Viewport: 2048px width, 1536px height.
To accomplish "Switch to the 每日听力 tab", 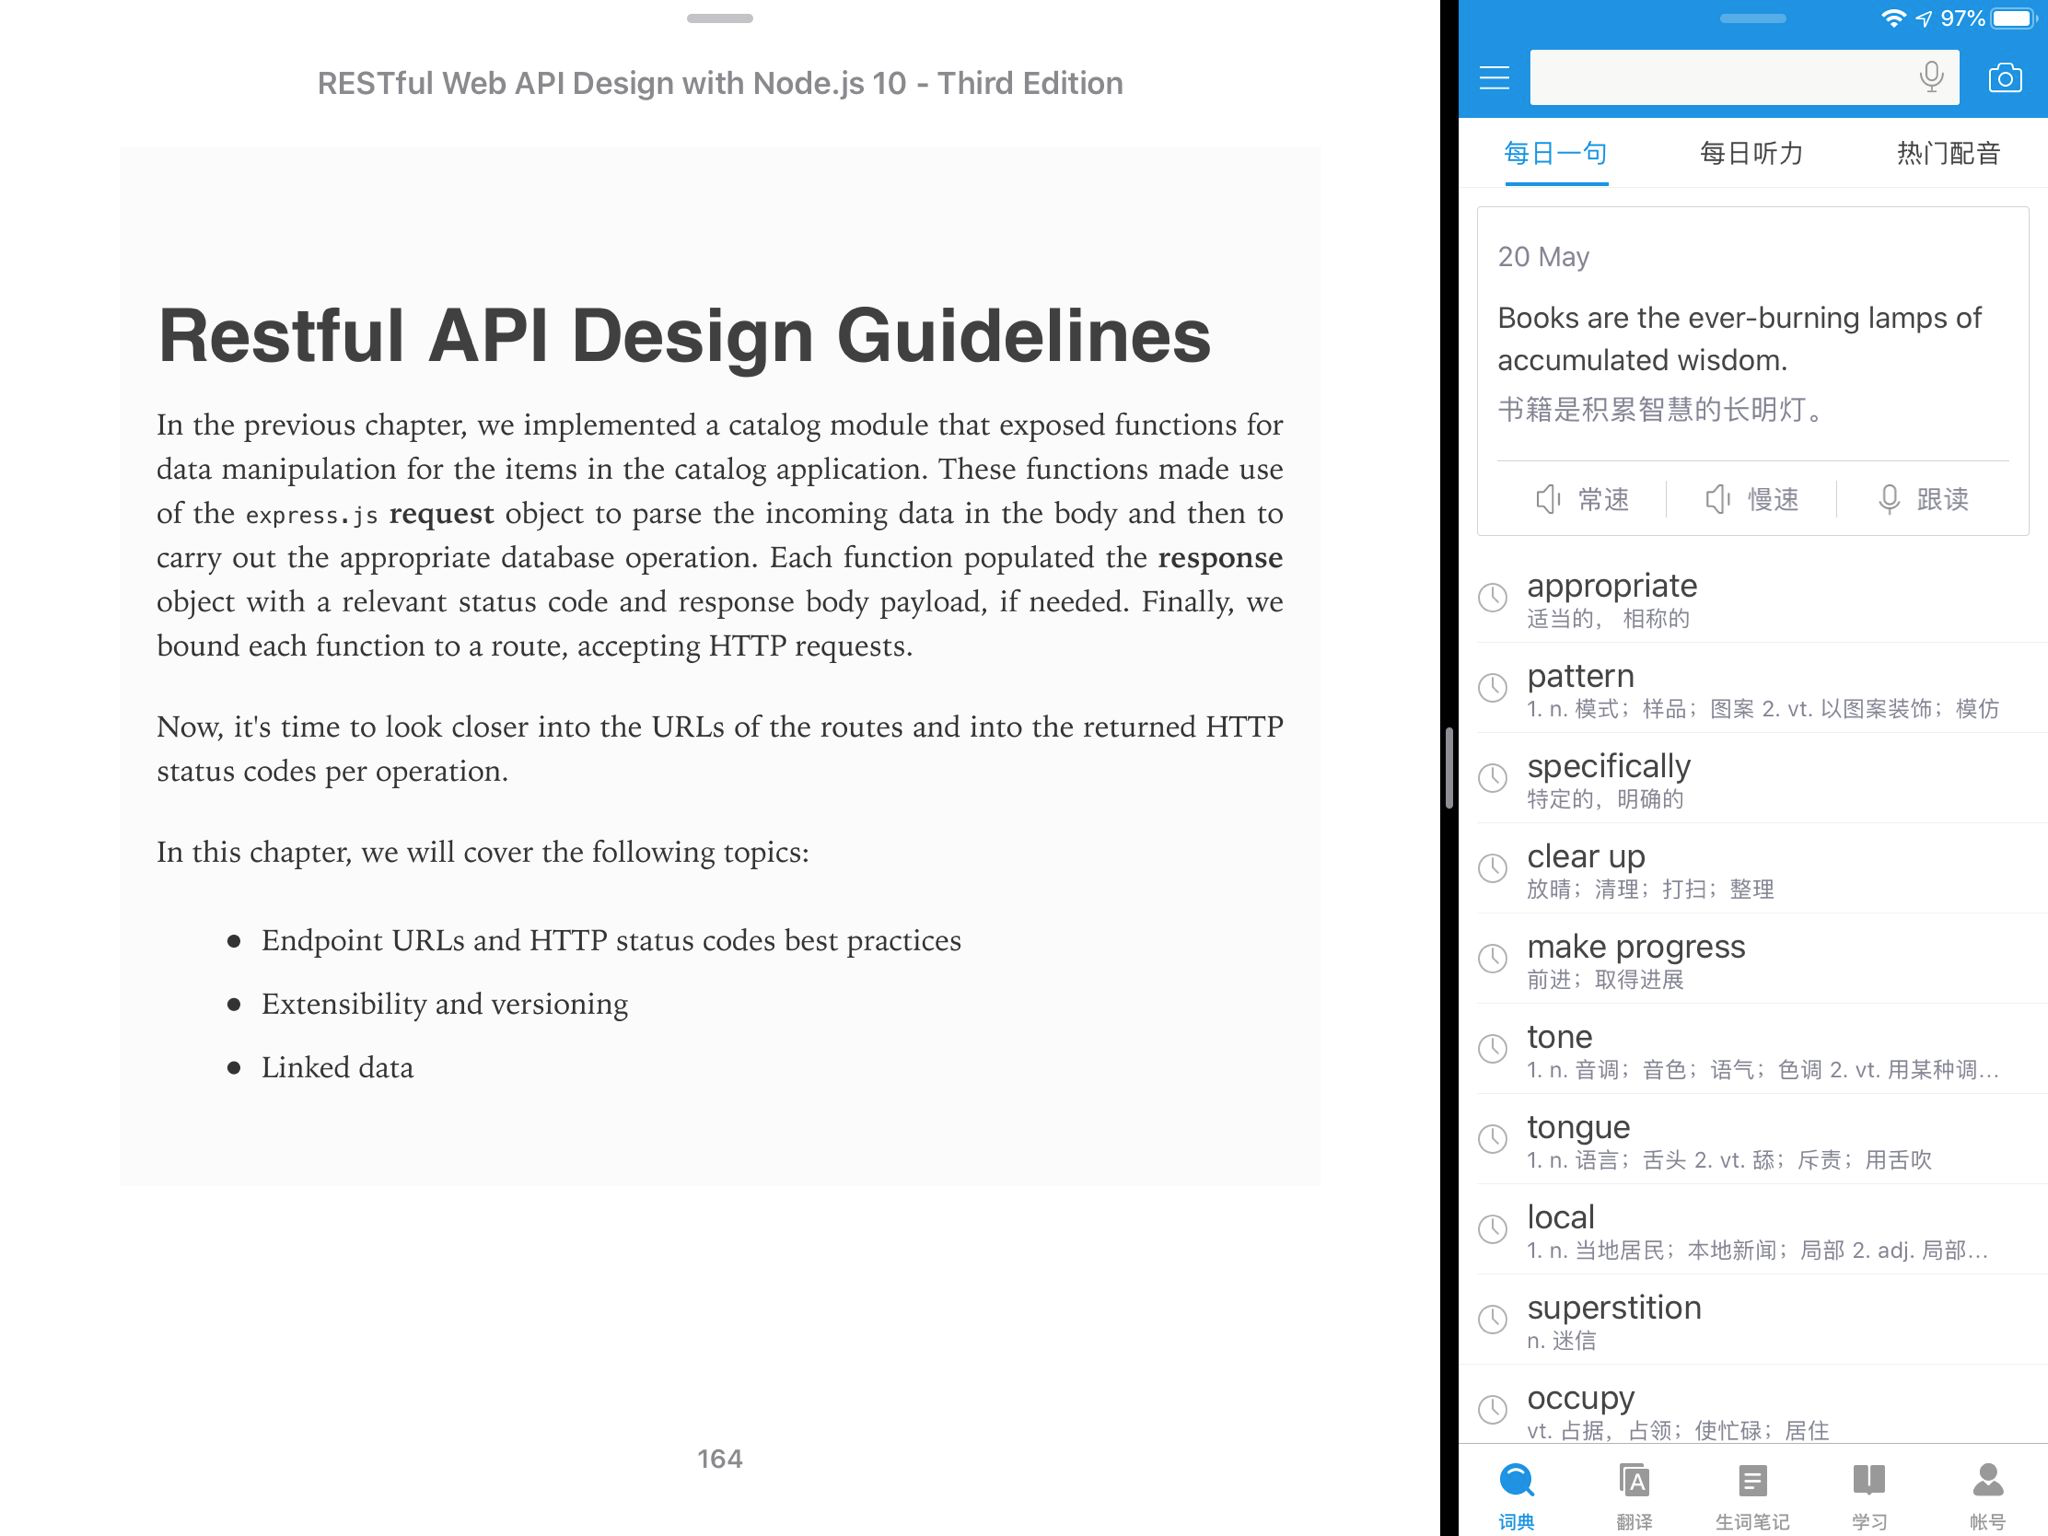I will 1752,153.
